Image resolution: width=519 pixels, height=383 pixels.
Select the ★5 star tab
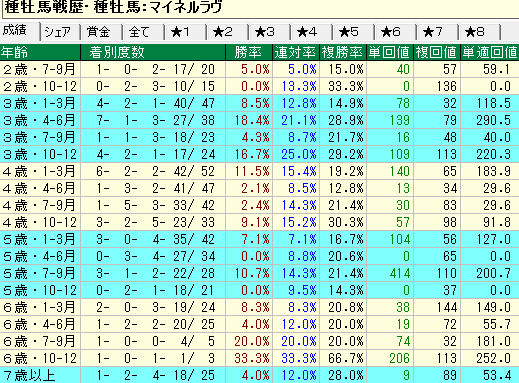point(353,32)
